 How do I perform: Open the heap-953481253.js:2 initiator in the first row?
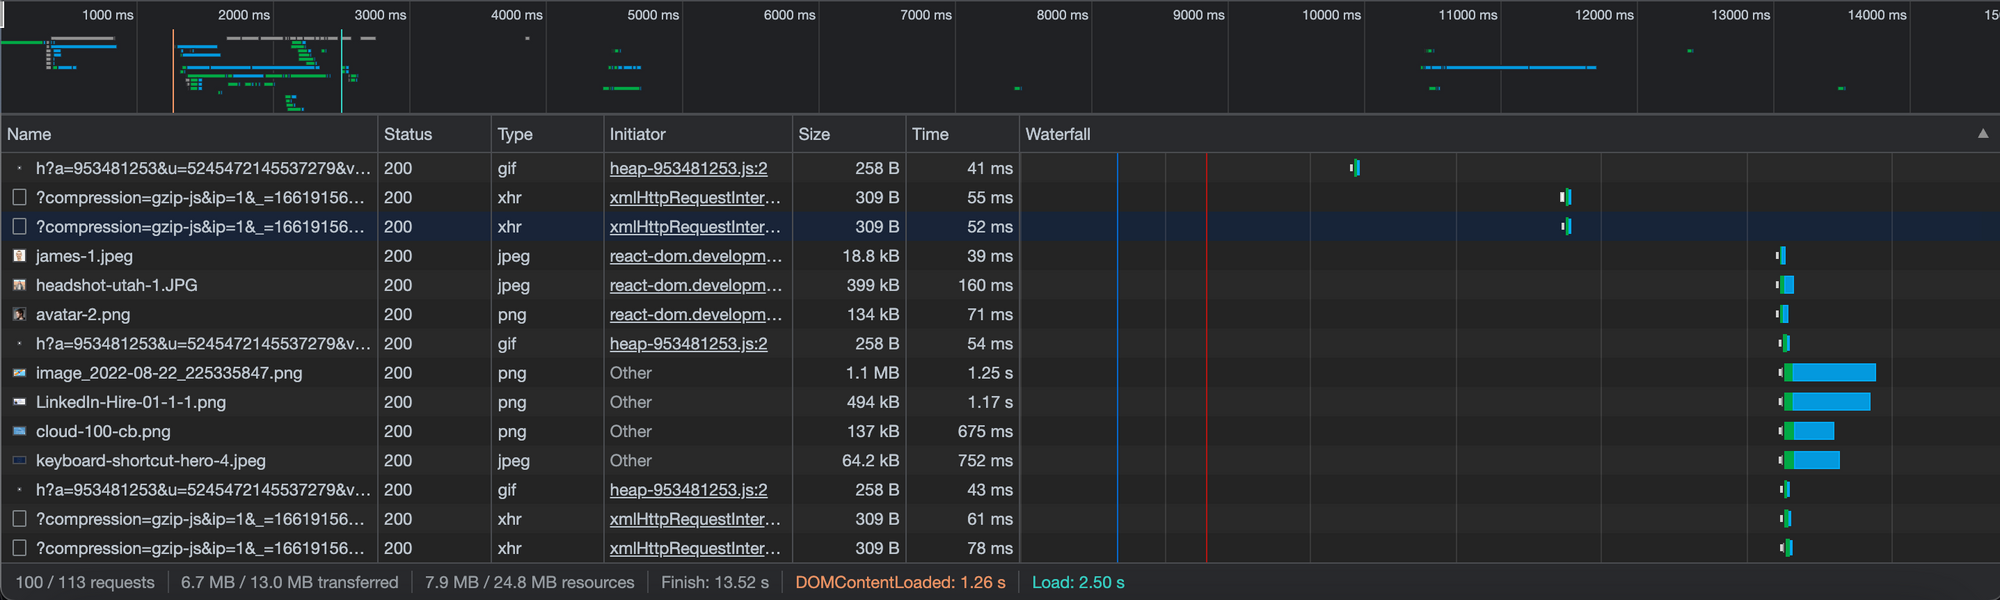pos(688,169)
